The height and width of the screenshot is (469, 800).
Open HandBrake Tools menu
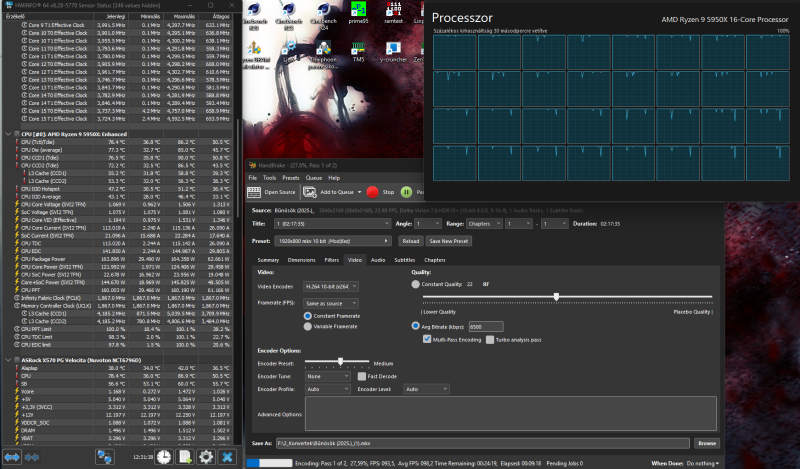tap(269, 178)
